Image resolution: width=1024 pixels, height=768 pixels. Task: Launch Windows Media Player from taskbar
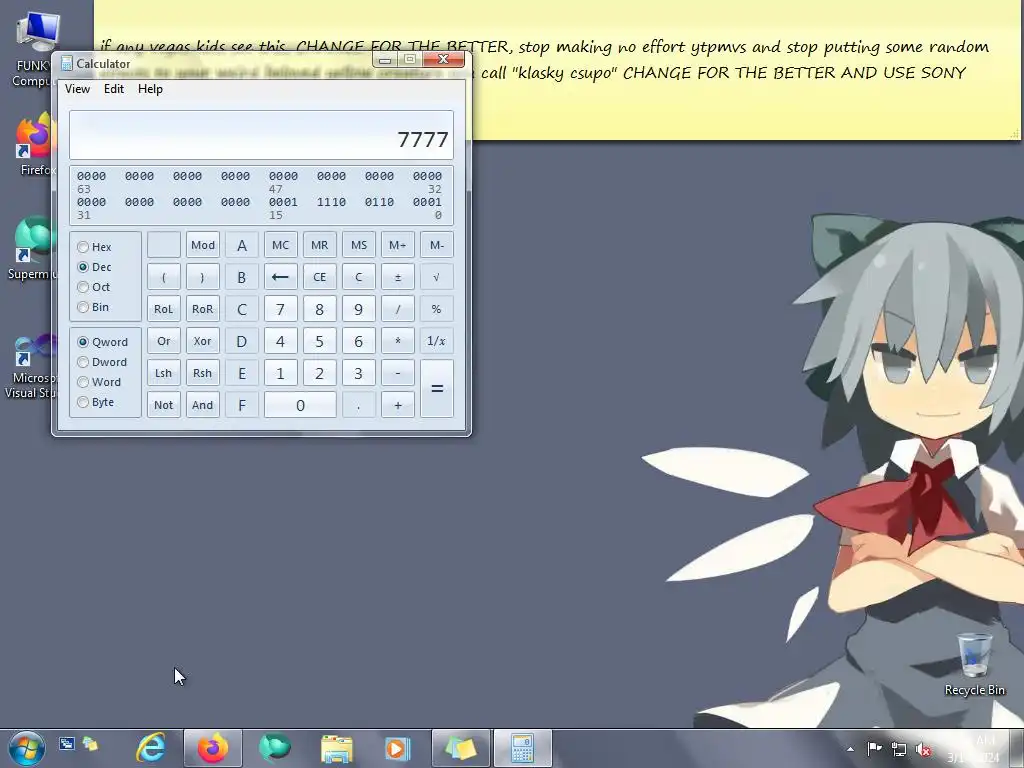tap(398, 748)
